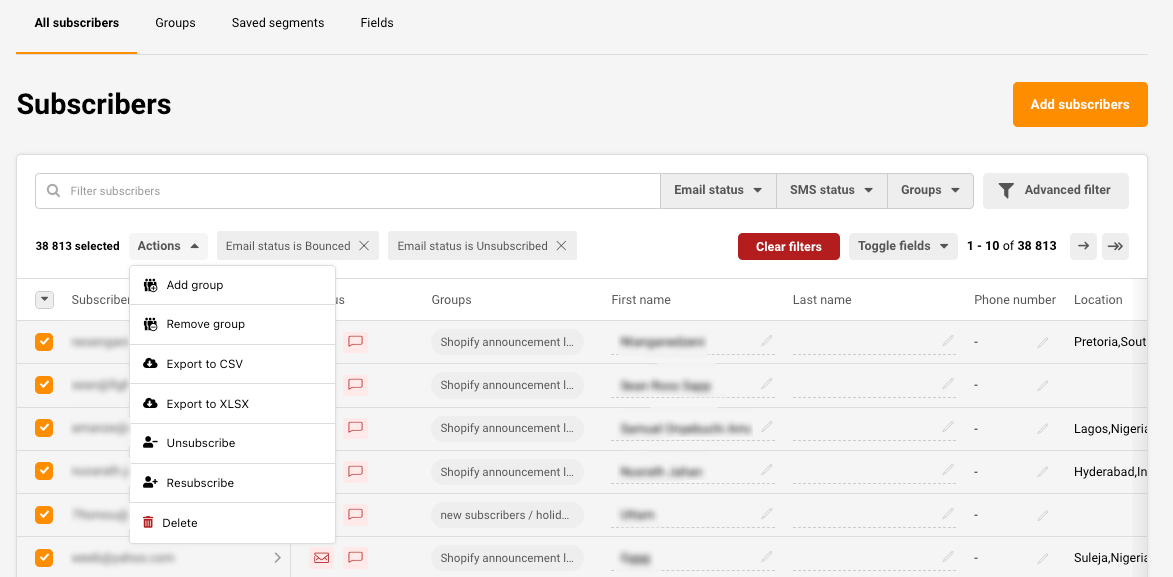The width and height of the screenshot is (1173, 577).
Task: Switch to the Saved segments tab
Action: (x=278, y=23)
